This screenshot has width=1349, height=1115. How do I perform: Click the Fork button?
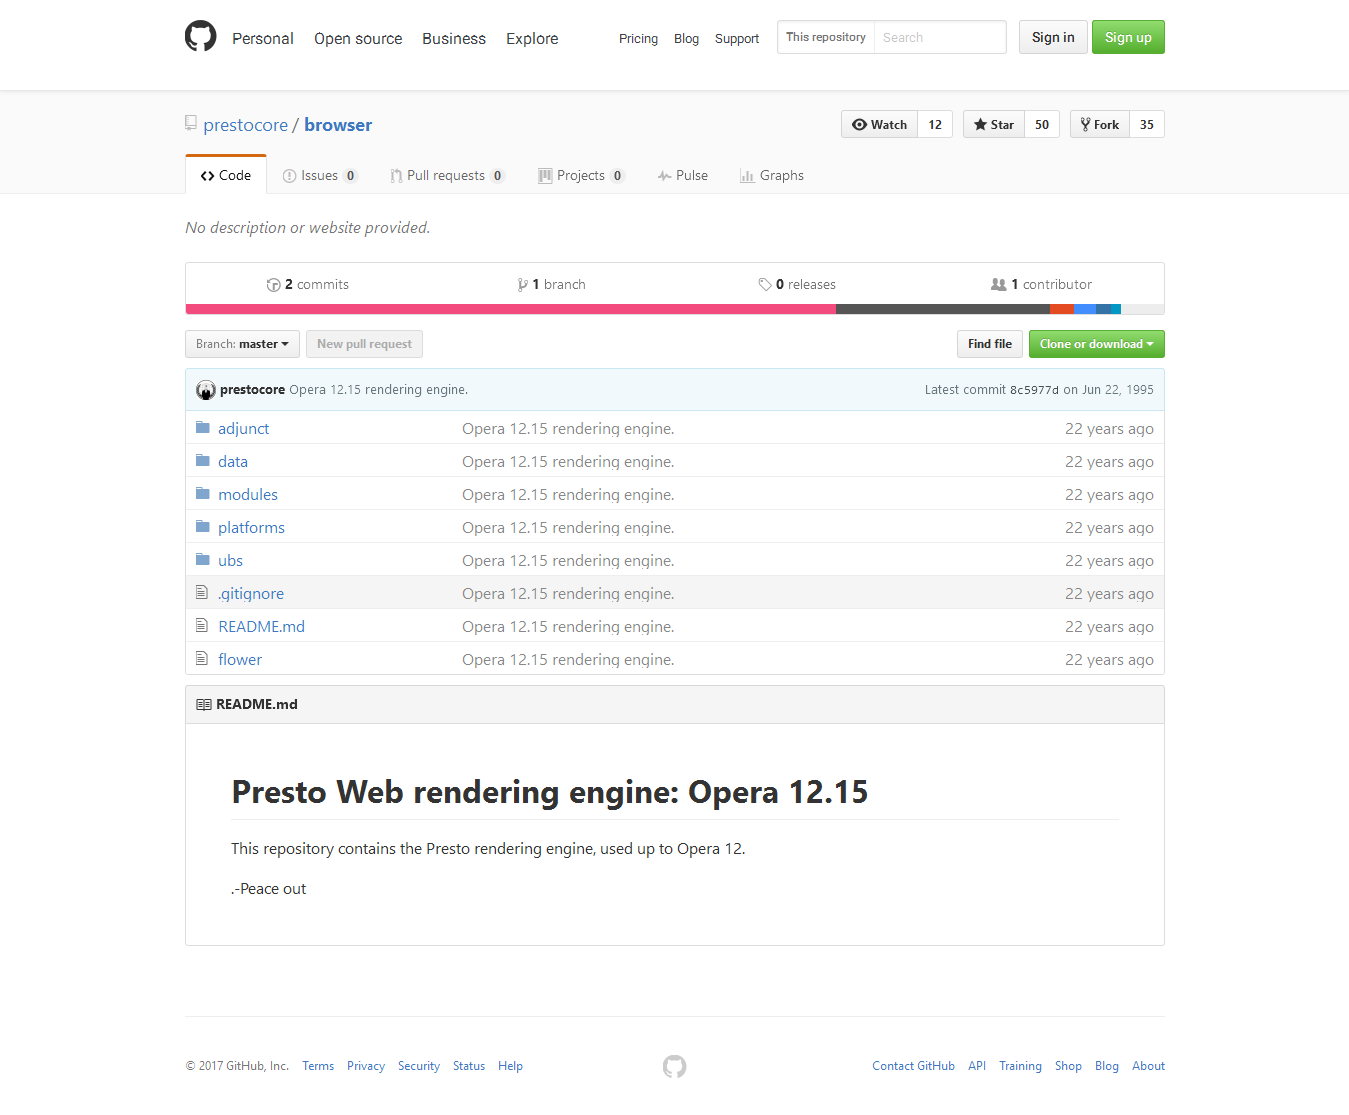coord(1100,124)
